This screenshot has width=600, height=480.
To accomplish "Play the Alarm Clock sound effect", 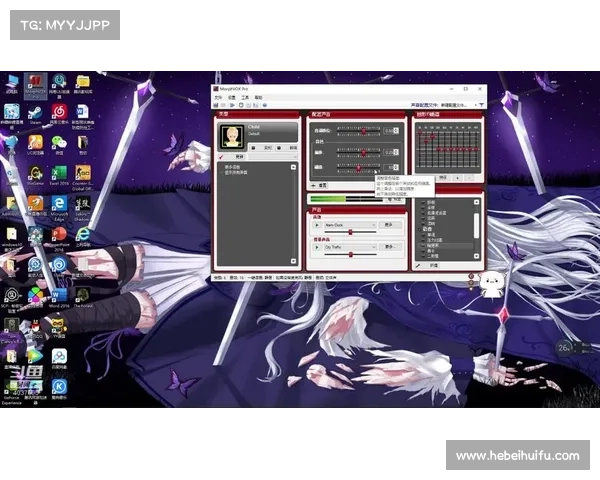I will [317, 225].
